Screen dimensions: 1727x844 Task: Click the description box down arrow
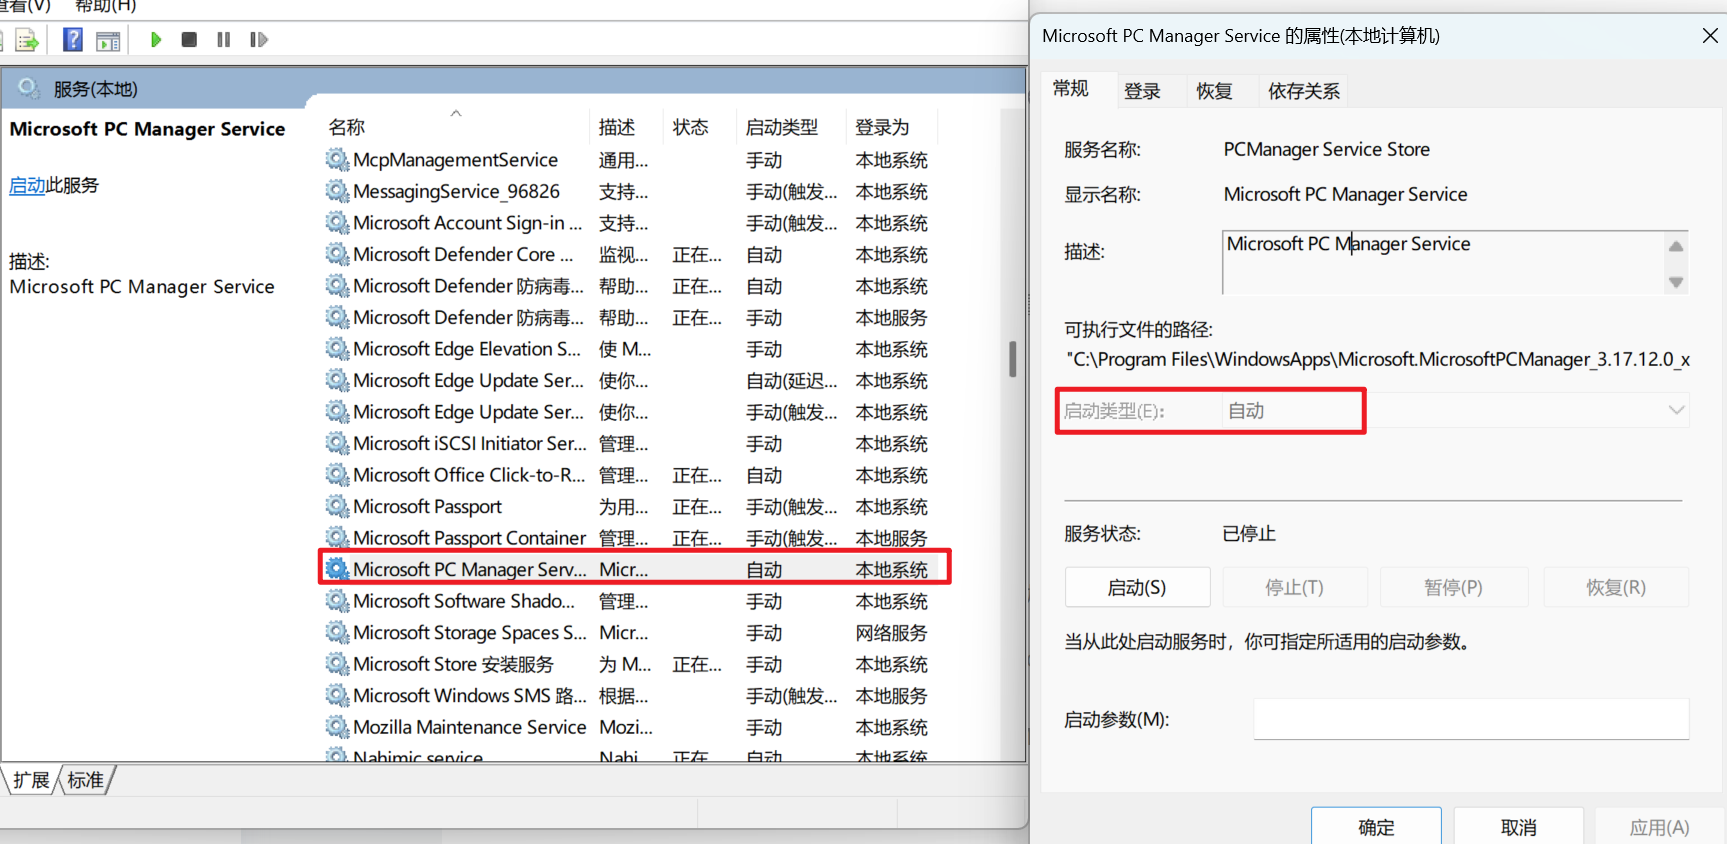[x=1676, y=282]
